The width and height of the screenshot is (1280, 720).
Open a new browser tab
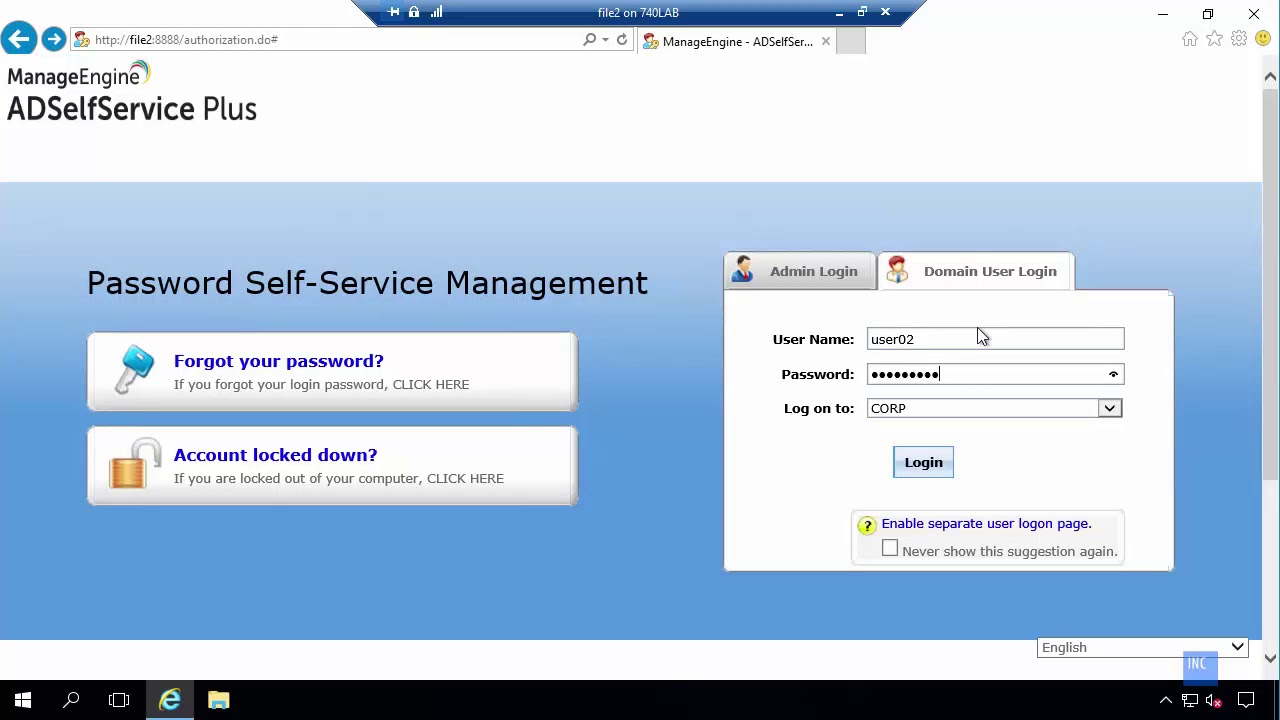[851, 41]
